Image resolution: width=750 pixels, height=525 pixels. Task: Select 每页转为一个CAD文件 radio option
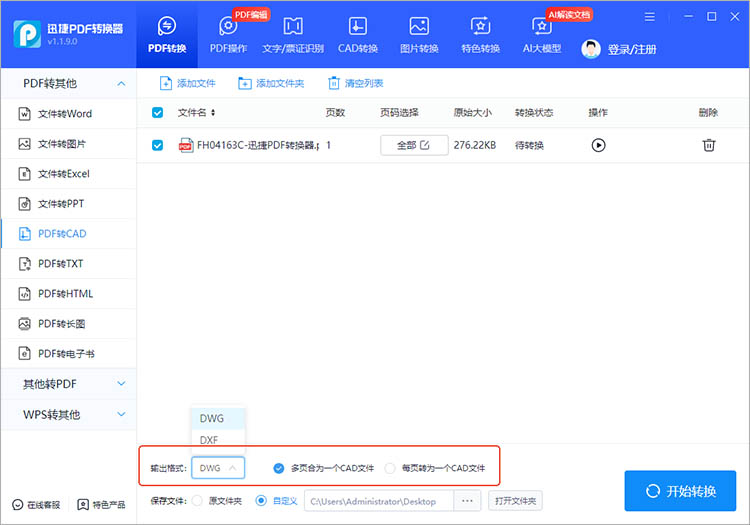[x=390, y=468]
